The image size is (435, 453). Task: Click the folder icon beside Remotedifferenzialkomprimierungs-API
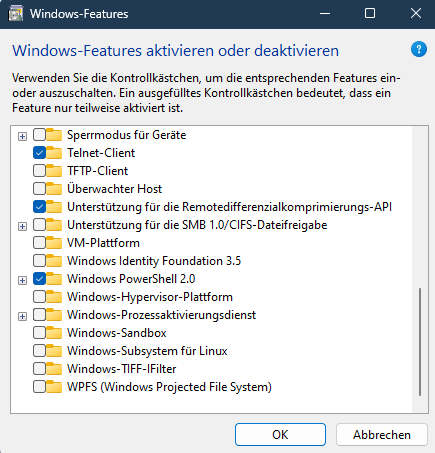pos(54,207)
